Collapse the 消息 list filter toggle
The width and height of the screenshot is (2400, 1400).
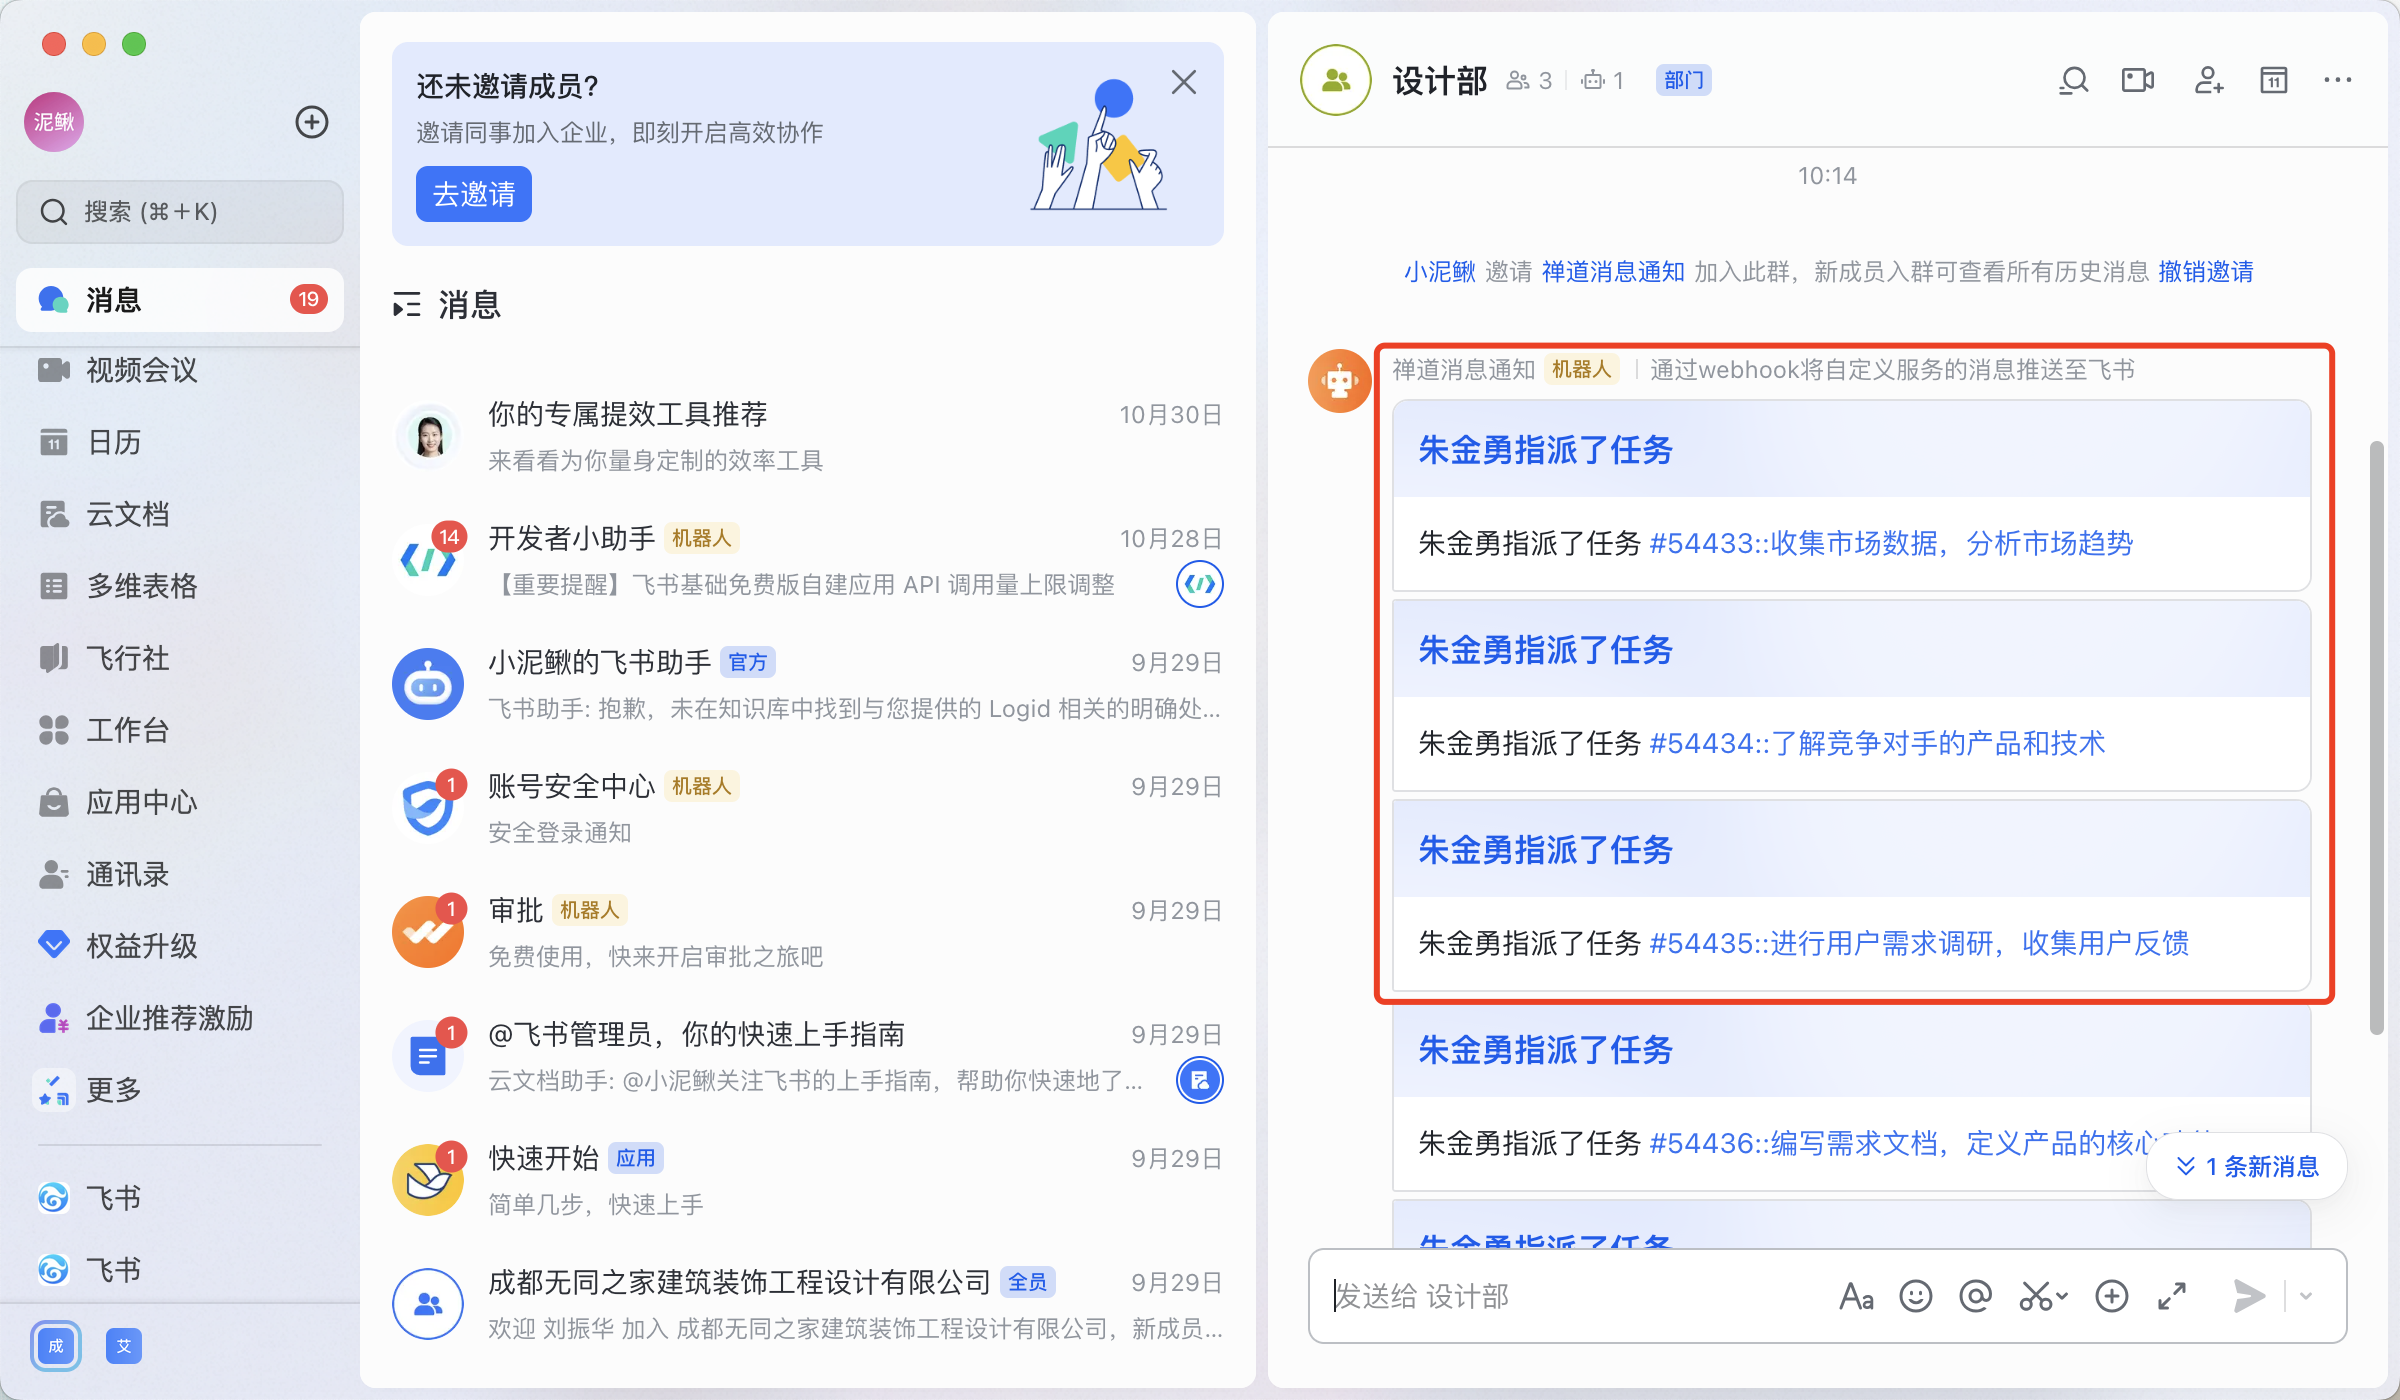click(x=406, y=305)
